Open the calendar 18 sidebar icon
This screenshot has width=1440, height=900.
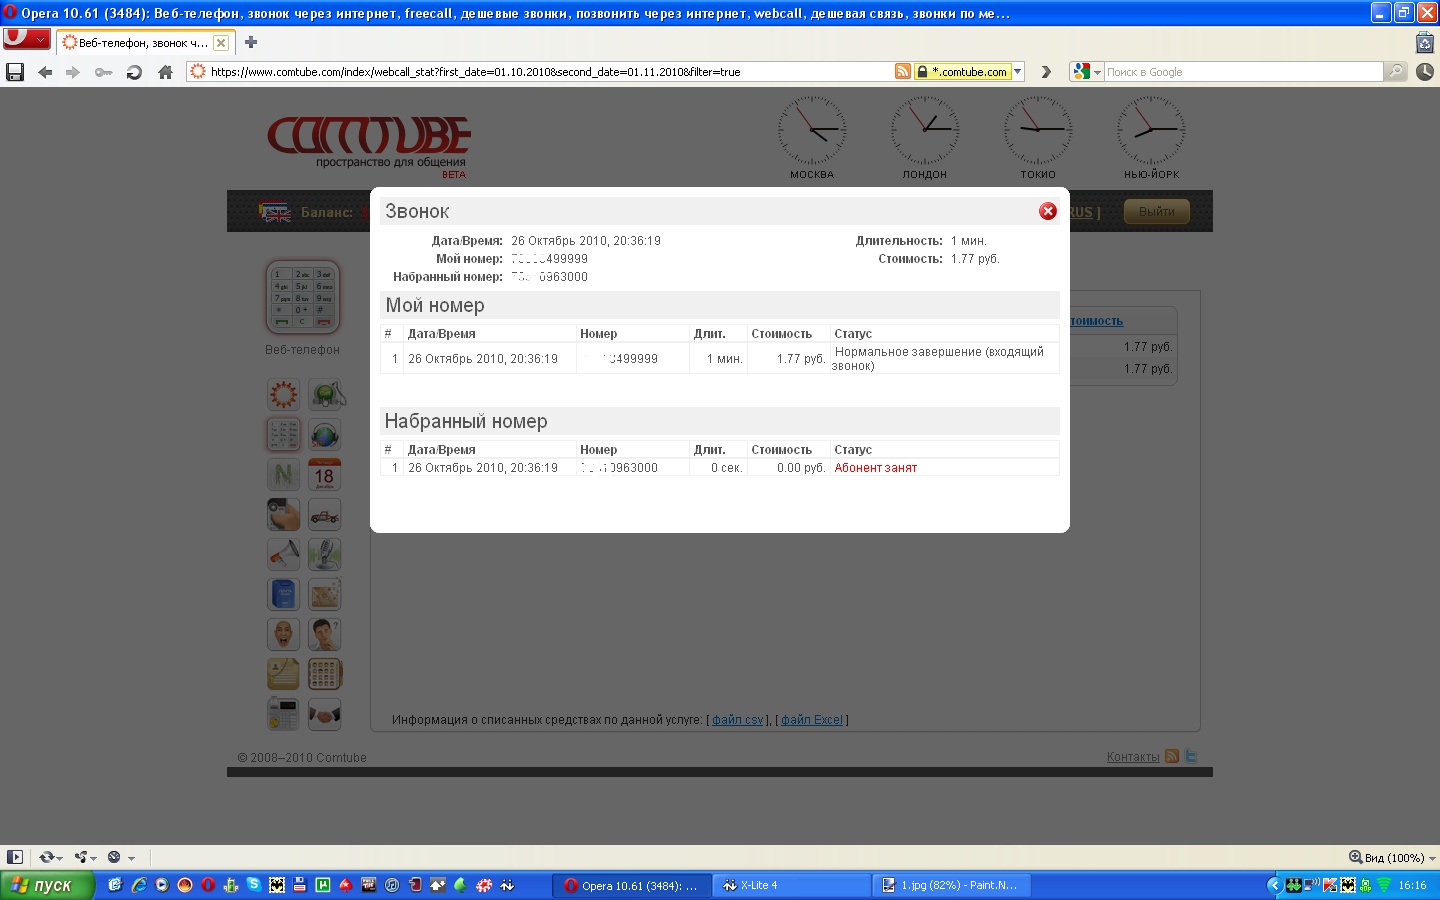(325, 474)
